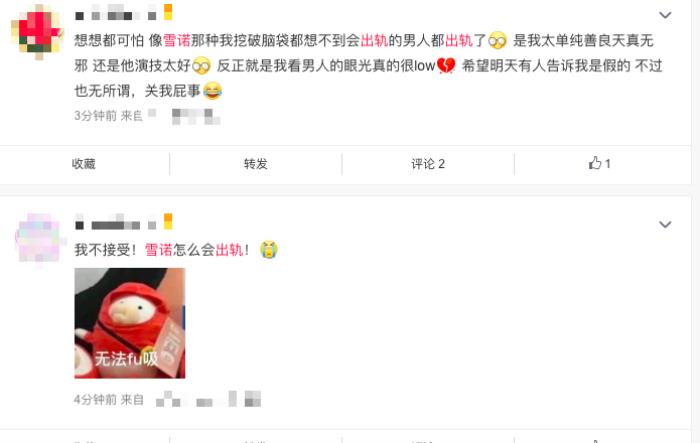Click the orange badge beside second username
The width and height of the screenshot is (700, 443).
click(x=168, y=222)
